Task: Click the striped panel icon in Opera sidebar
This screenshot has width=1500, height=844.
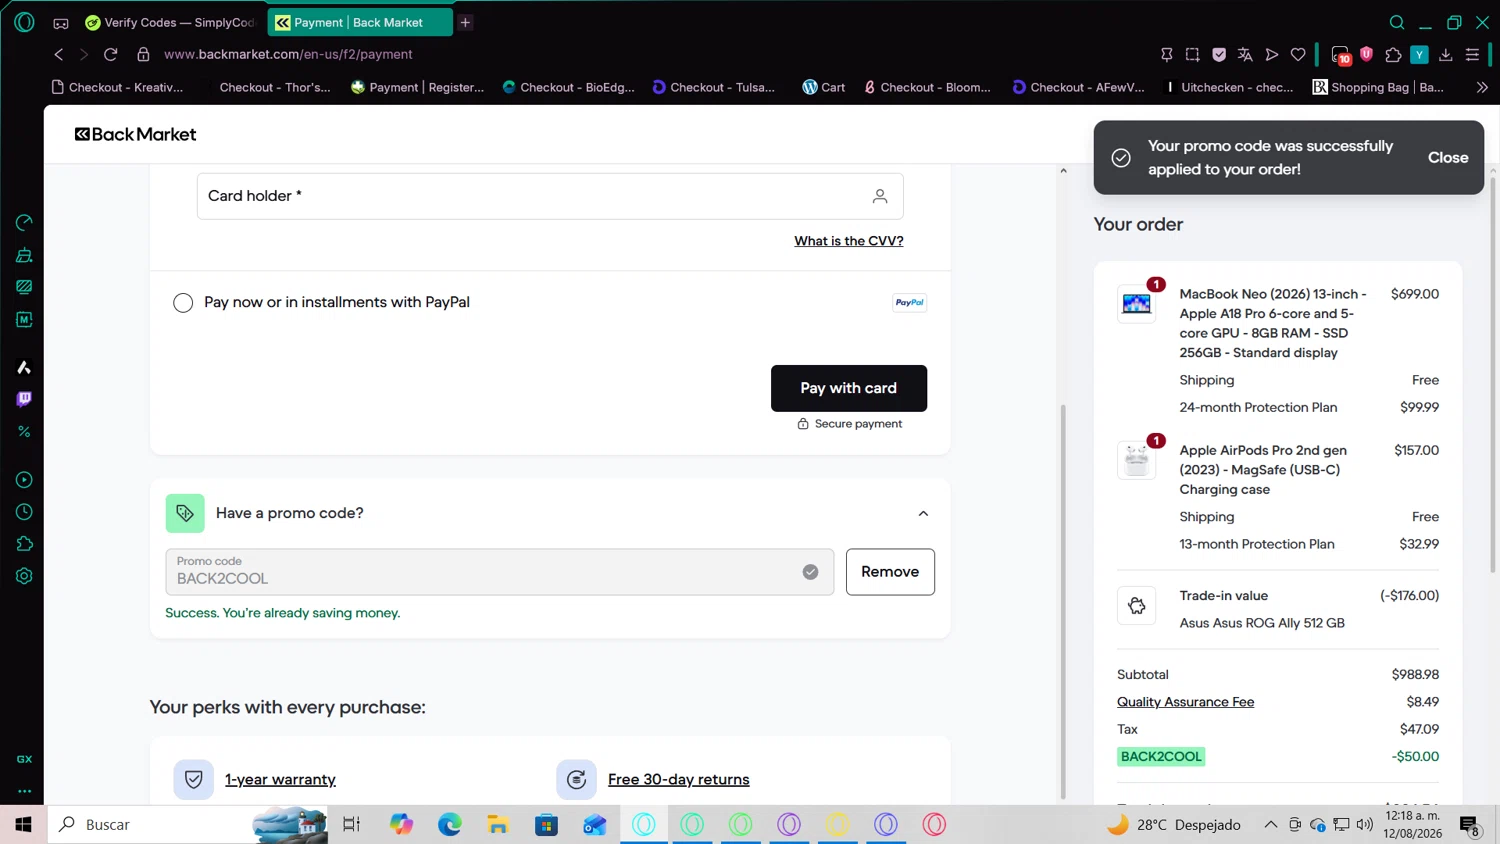Action: click(x=24, y=287)
